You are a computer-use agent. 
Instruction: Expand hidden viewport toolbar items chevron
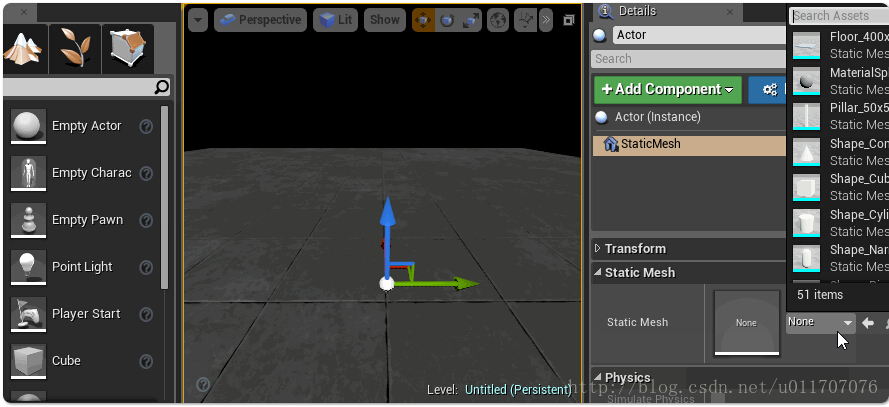pyautogui.click(x=545, y=20)
